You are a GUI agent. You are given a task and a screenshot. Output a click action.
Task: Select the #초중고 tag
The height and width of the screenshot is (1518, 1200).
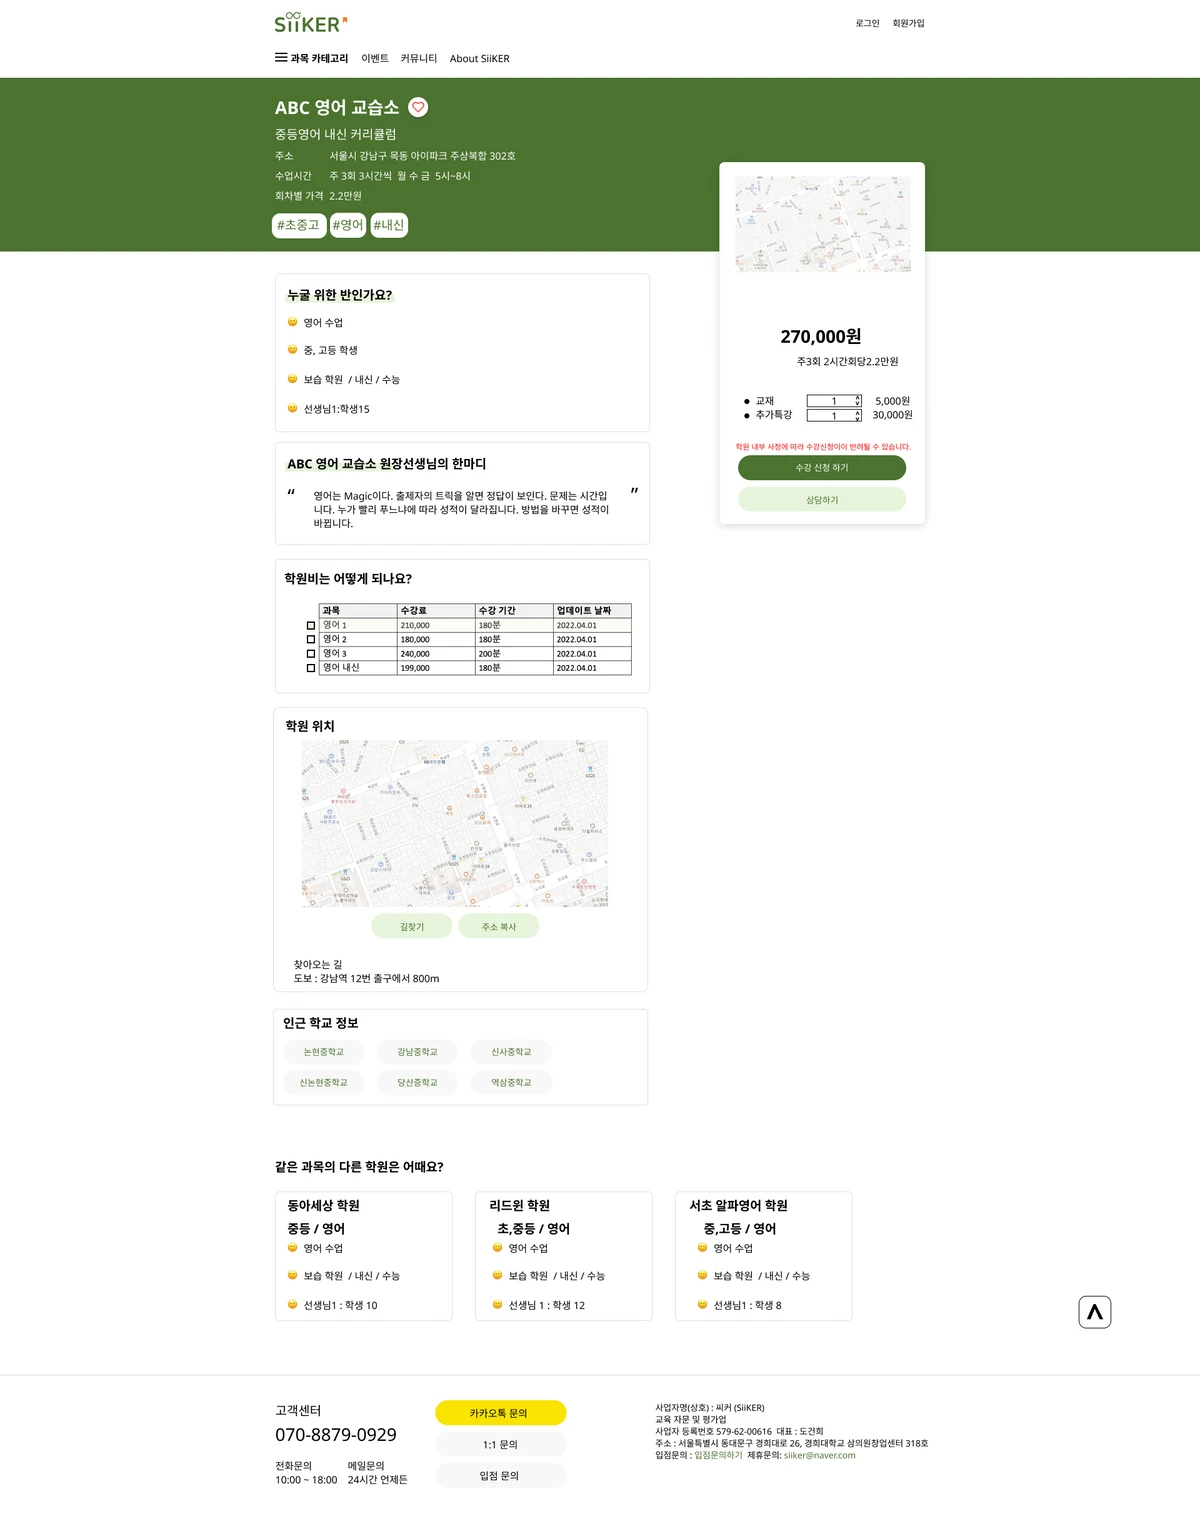point(299,225)
